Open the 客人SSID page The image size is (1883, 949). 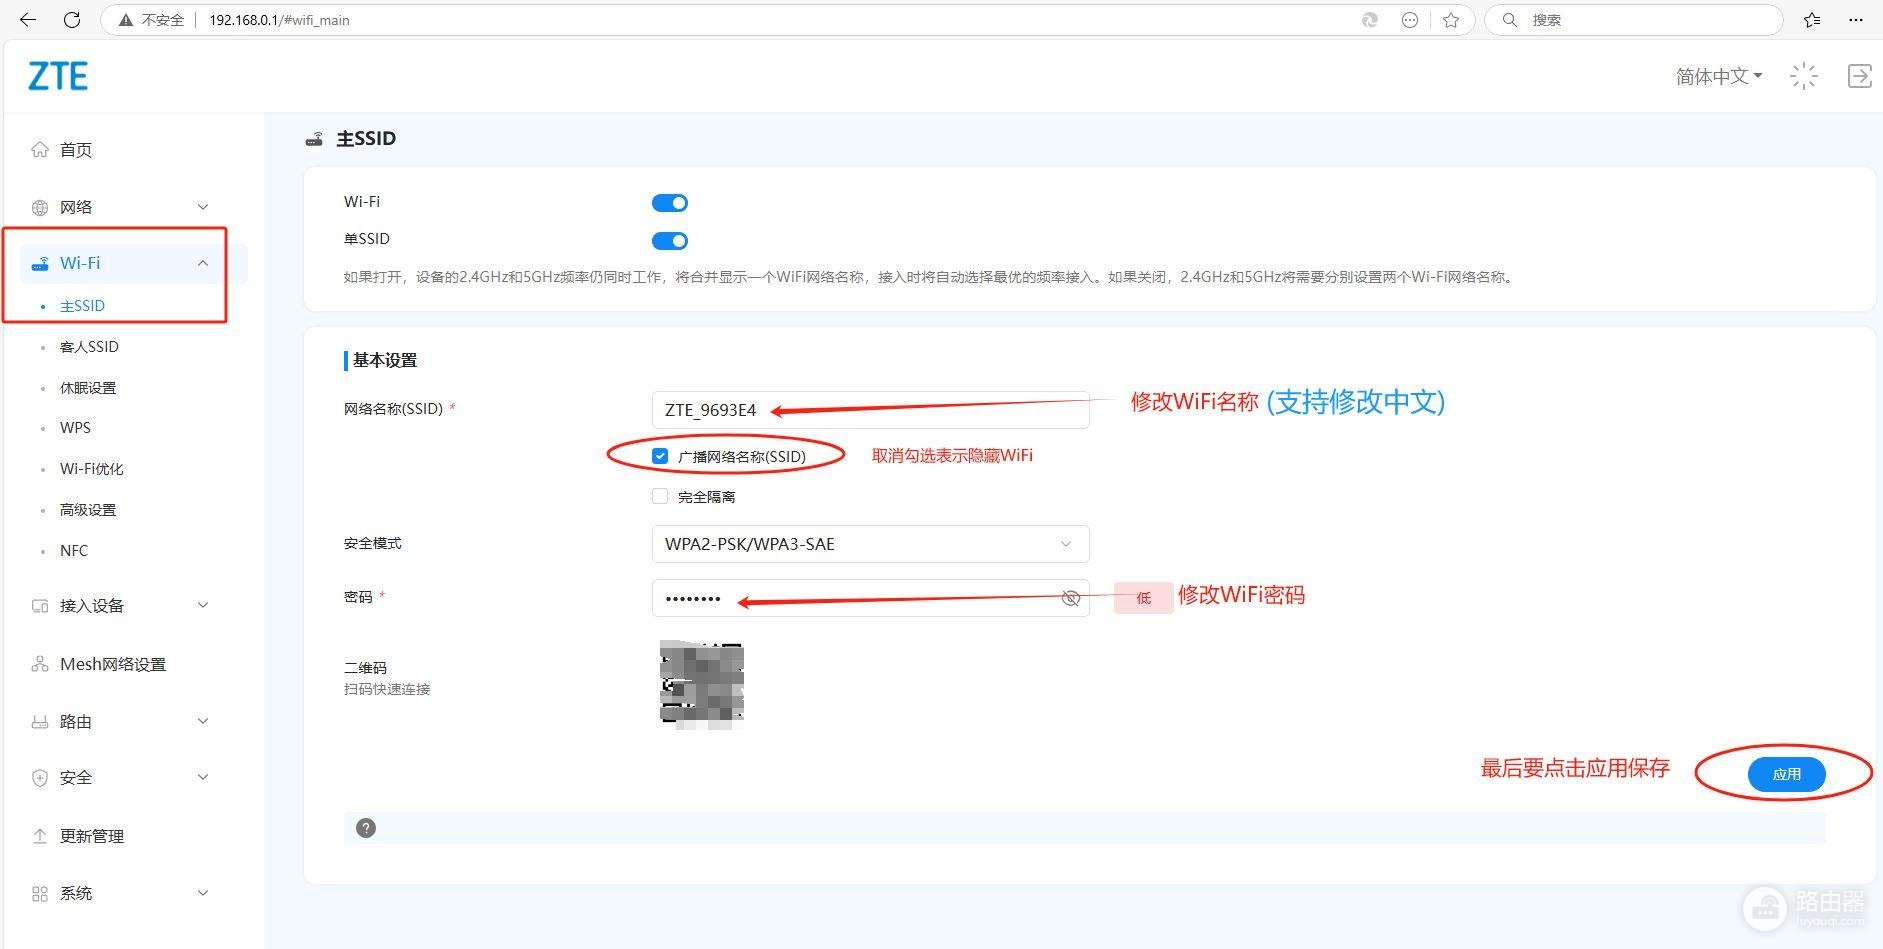tap(89, 347)
